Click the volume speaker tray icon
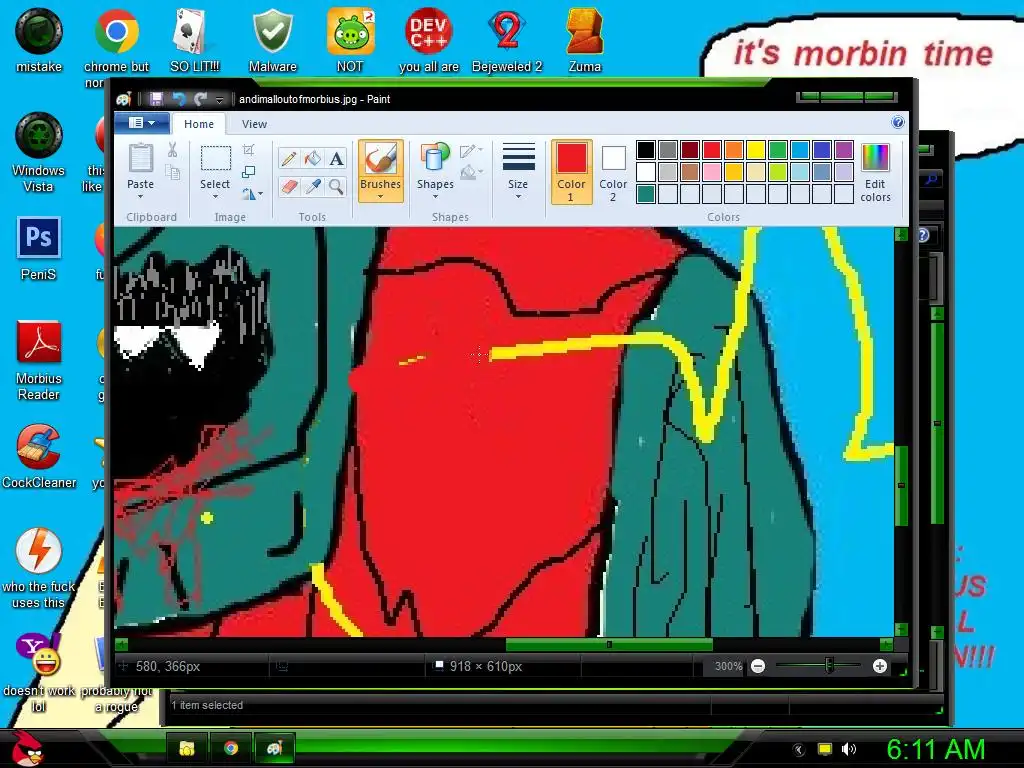Screen dimensions: 1024x768 848,749
